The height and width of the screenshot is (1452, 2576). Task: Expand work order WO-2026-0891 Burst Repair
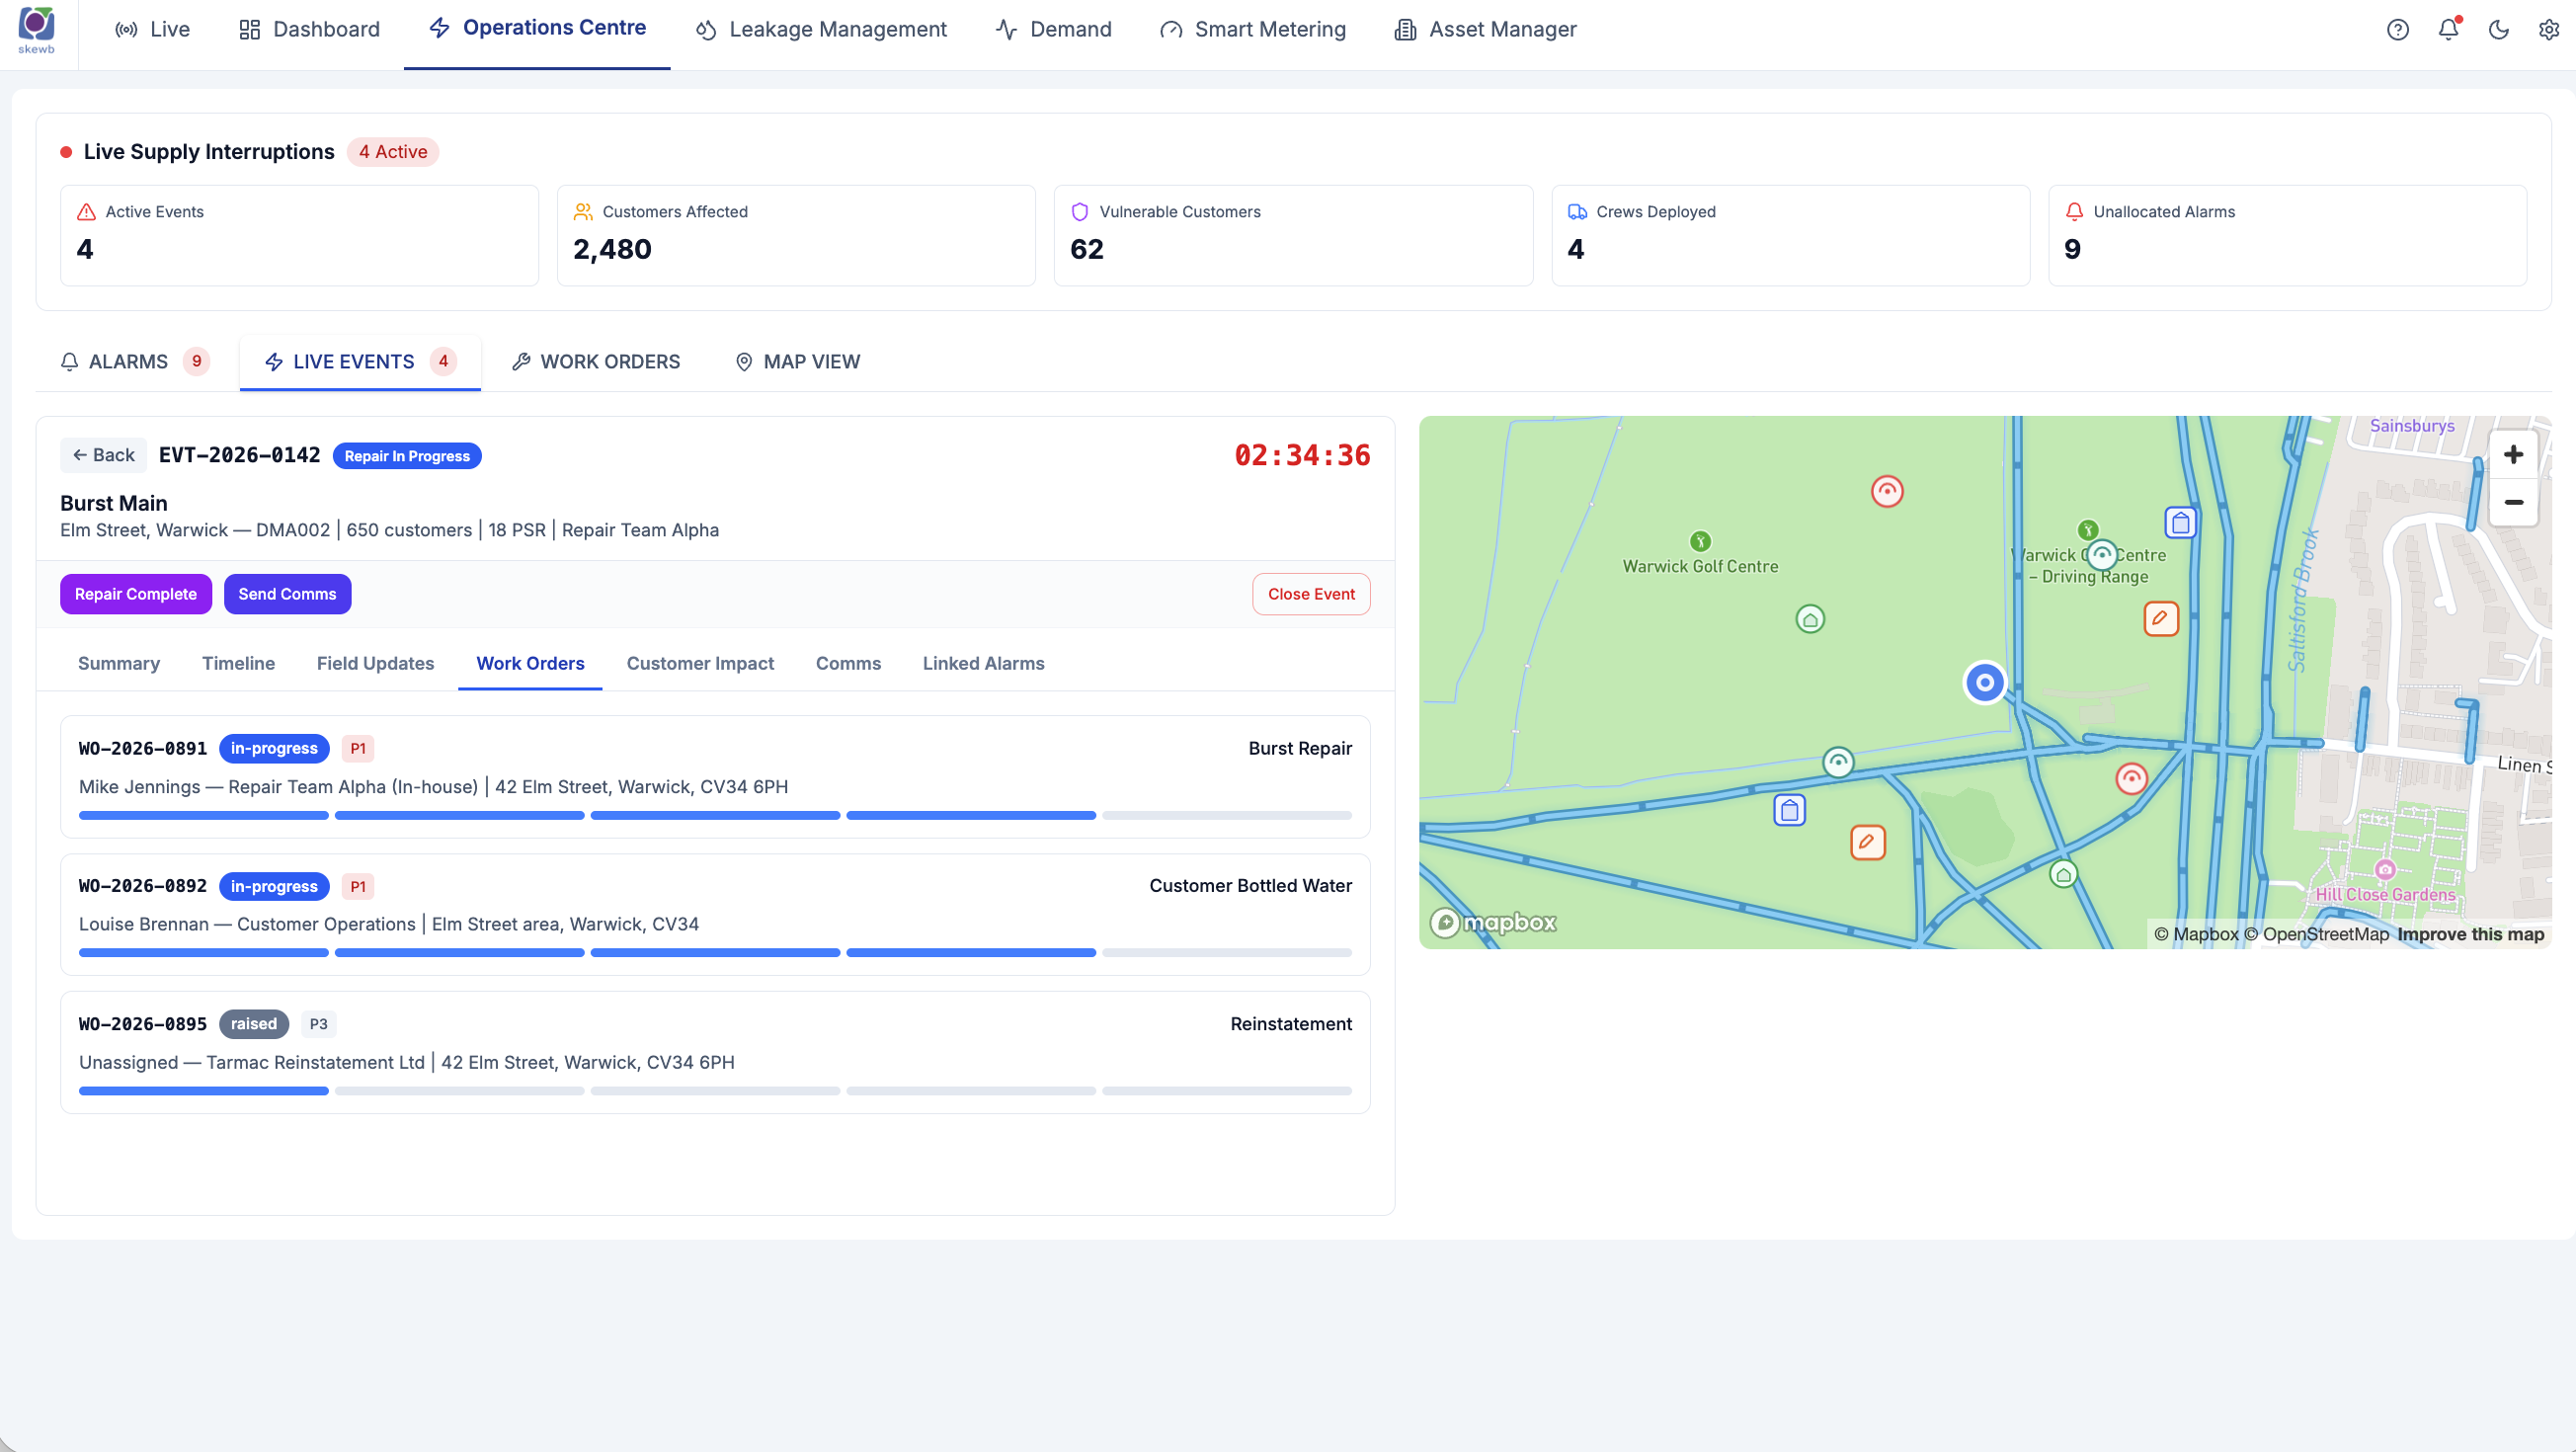tap(715, 777)
